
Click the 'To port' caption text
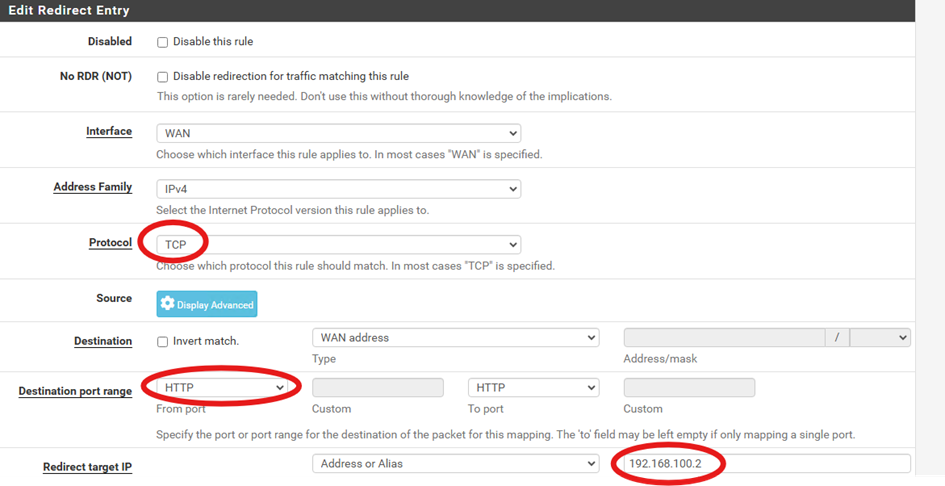click(x=485, y=409)
